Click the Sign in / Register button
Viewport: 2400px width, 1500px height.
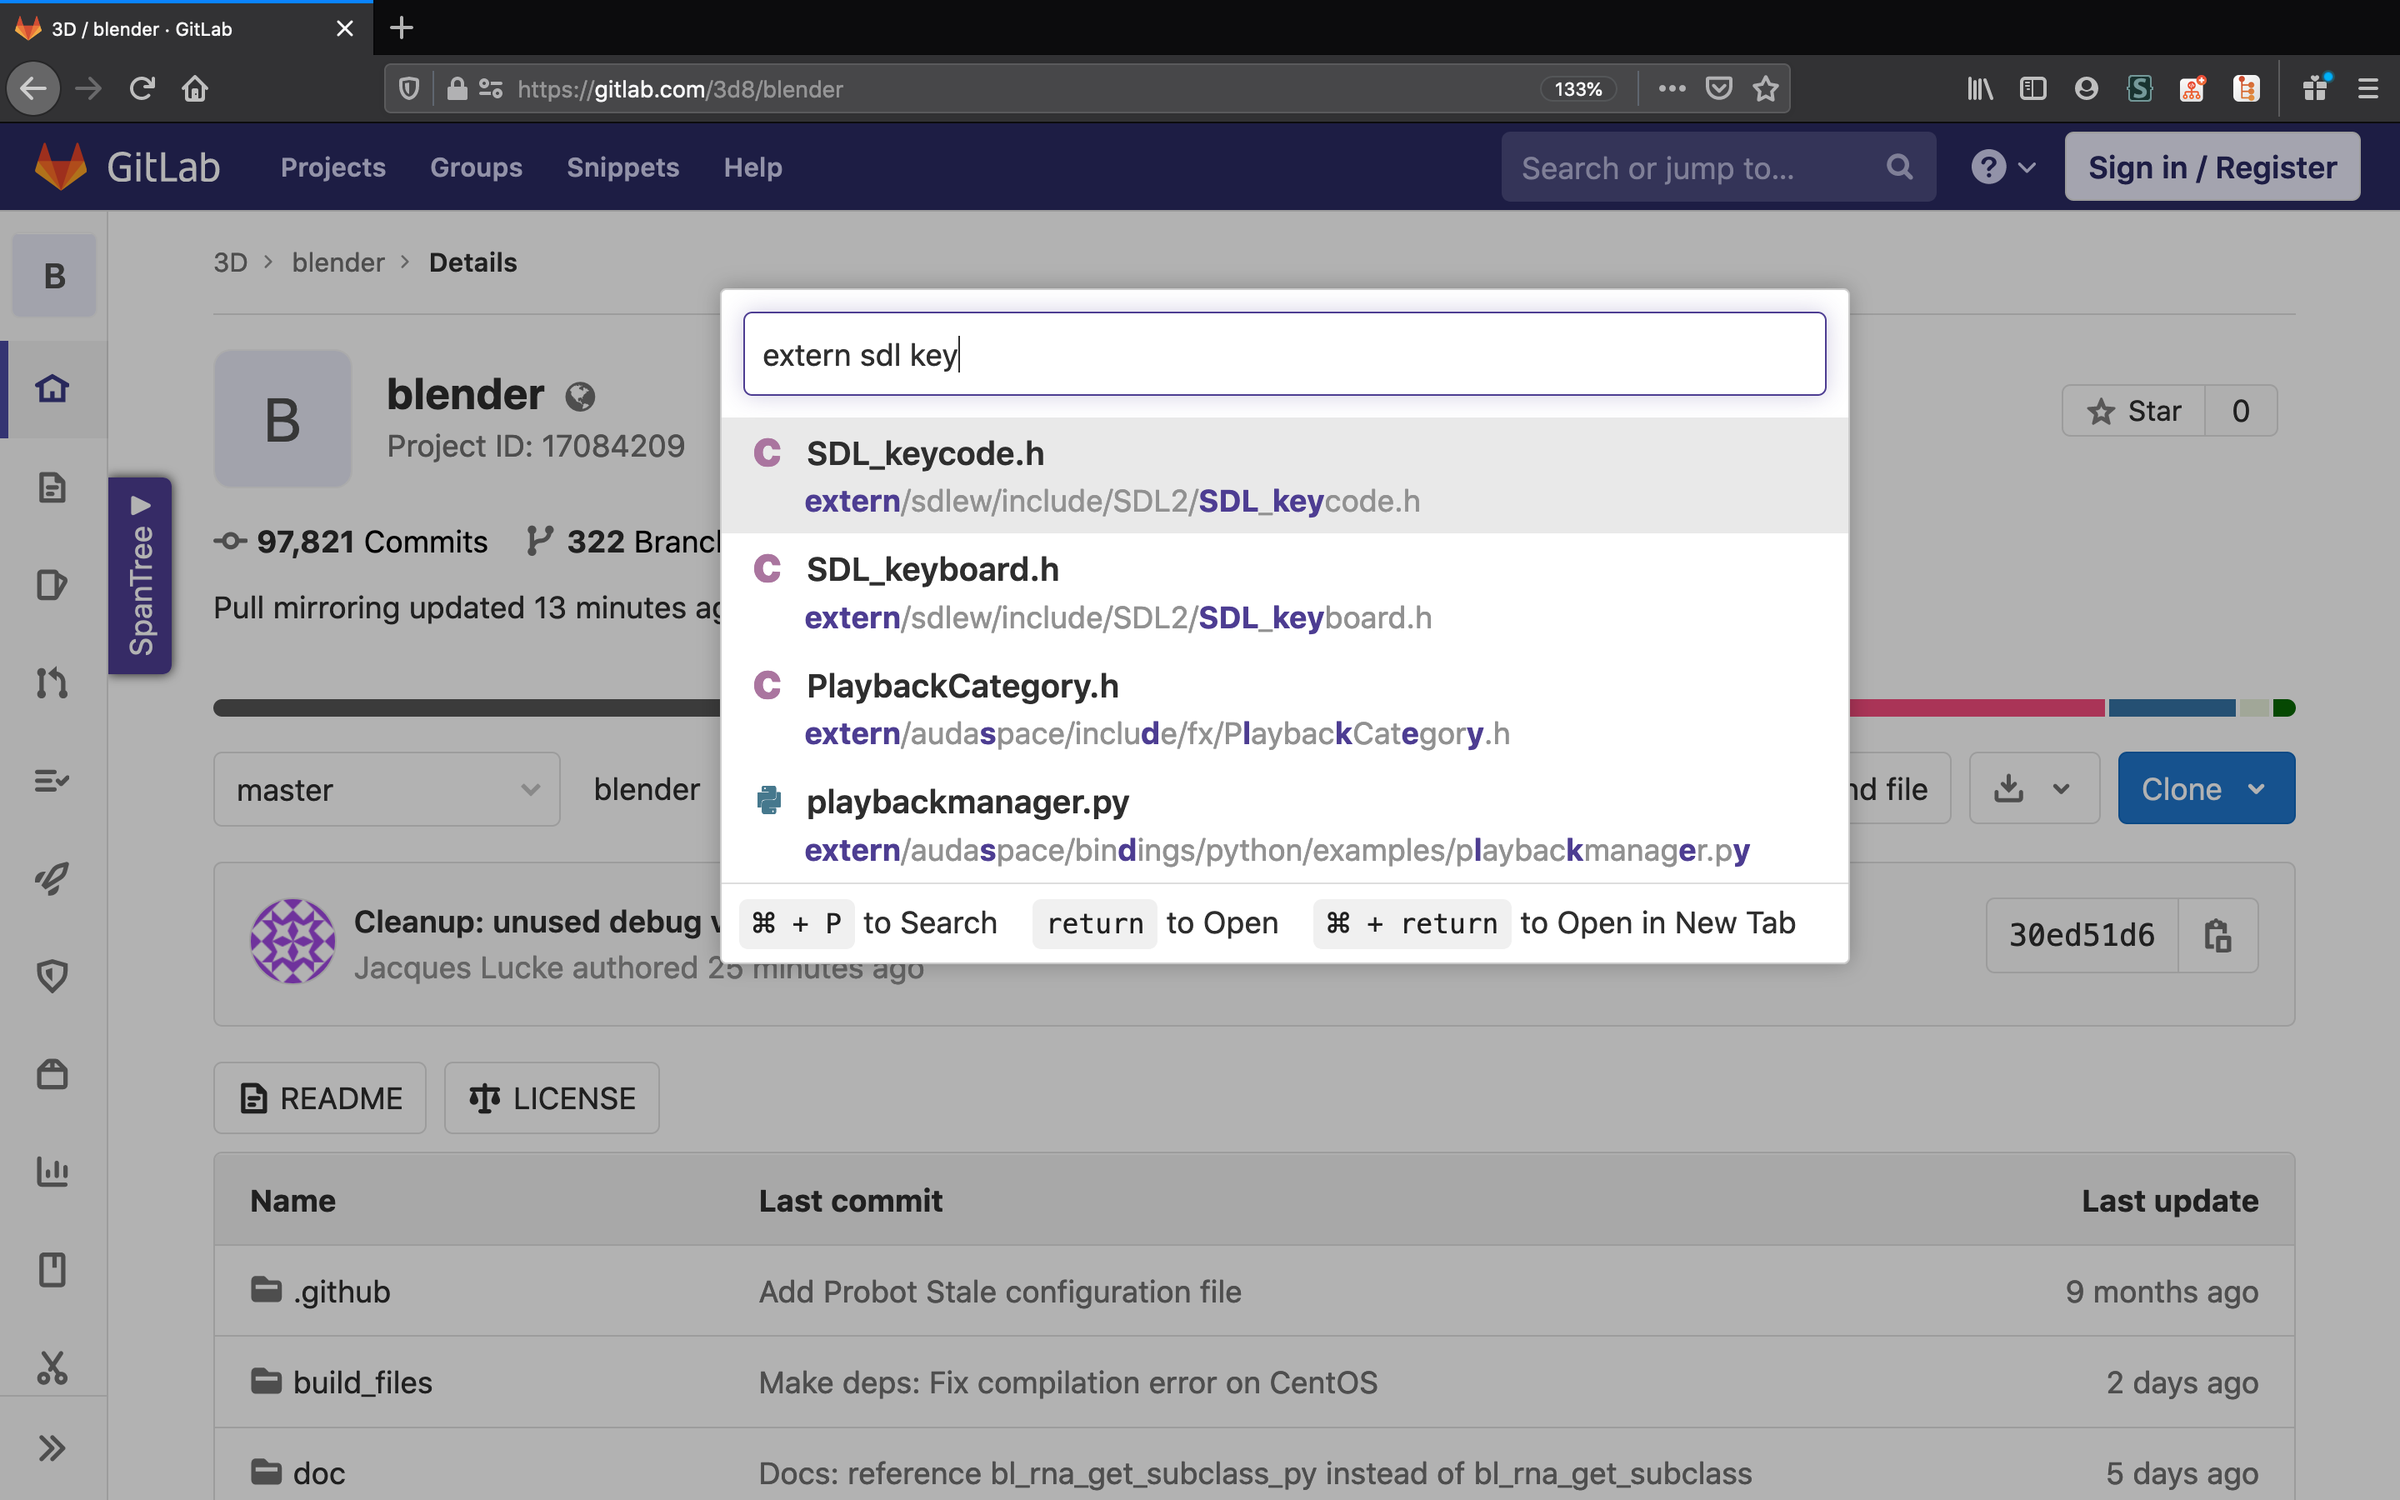pyautogui.click(x=2211, y=167)
